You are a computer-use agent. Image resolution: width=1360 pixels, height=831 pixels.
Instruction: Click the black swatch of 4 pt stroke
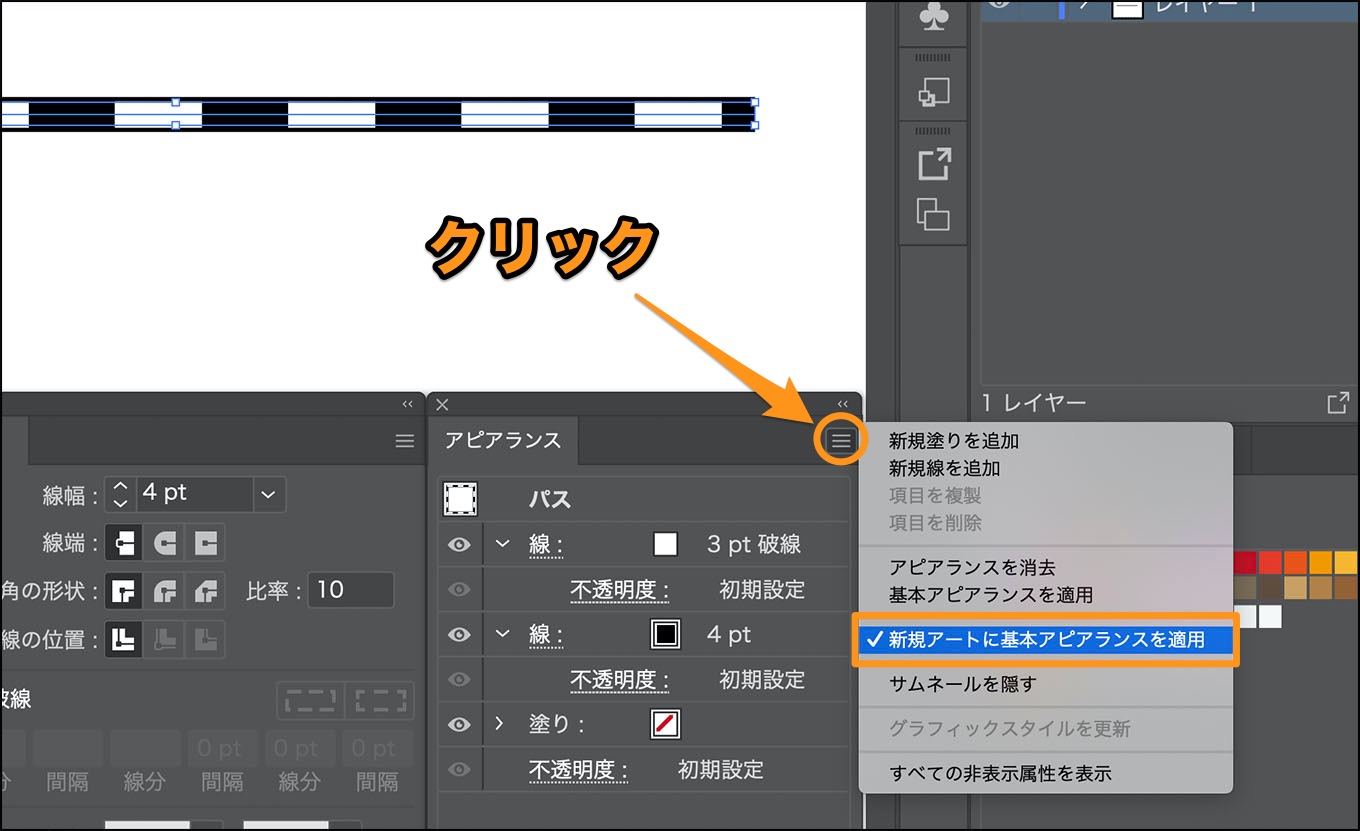(665, 635)
